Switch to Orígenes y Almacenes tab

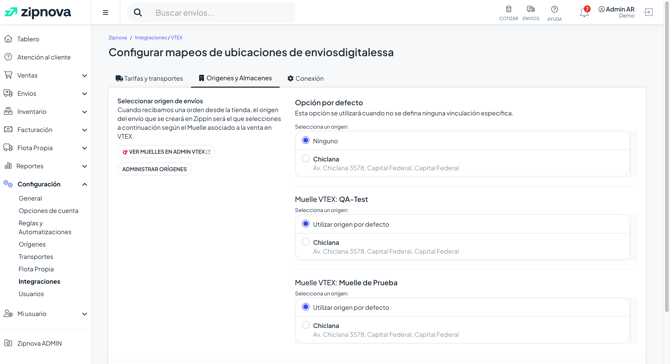click(x=235, y=78)
